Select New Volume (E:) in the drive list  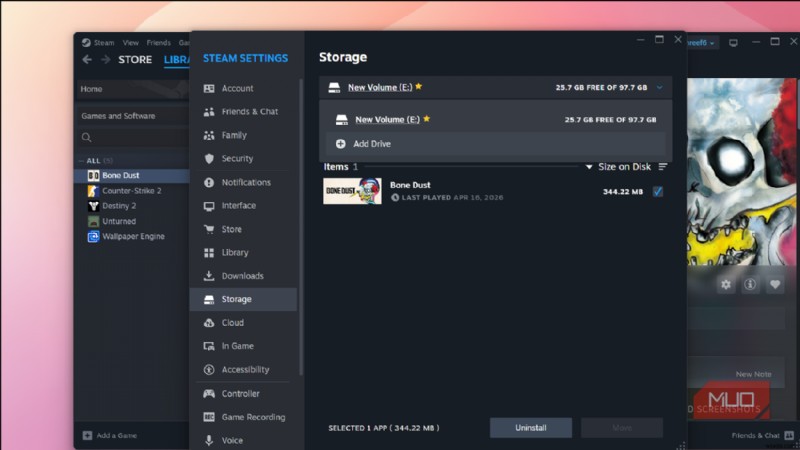click(387, 120)
